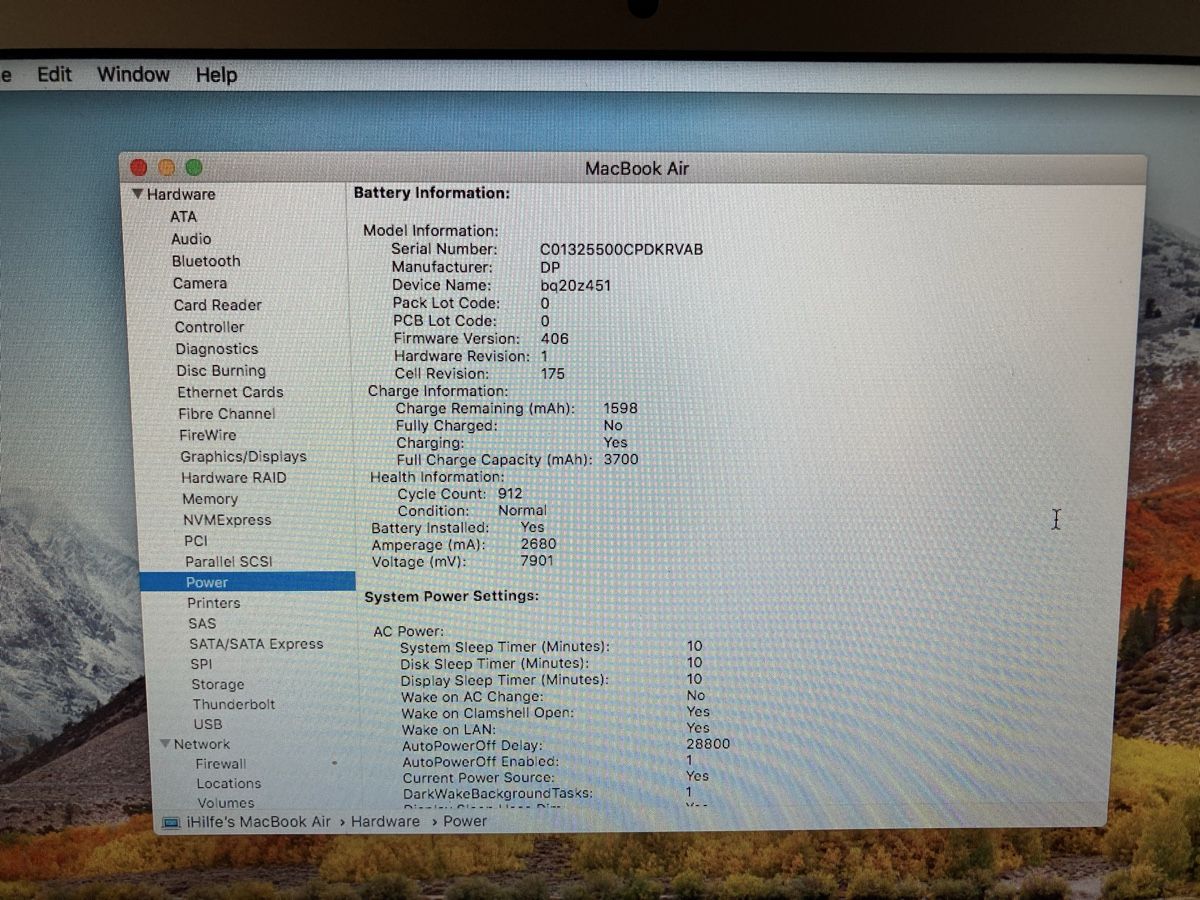Select Audio in the sidebar

click(191, 239)
